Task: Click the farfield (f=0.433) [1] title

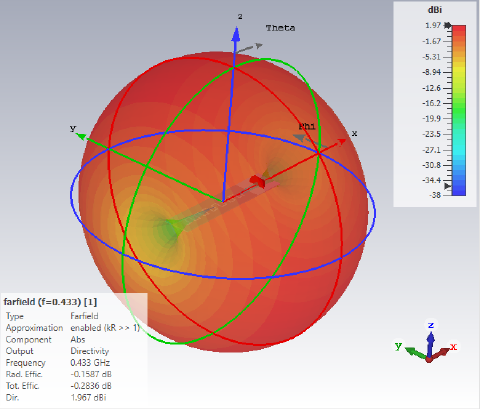Action: (x=50, y=302)
